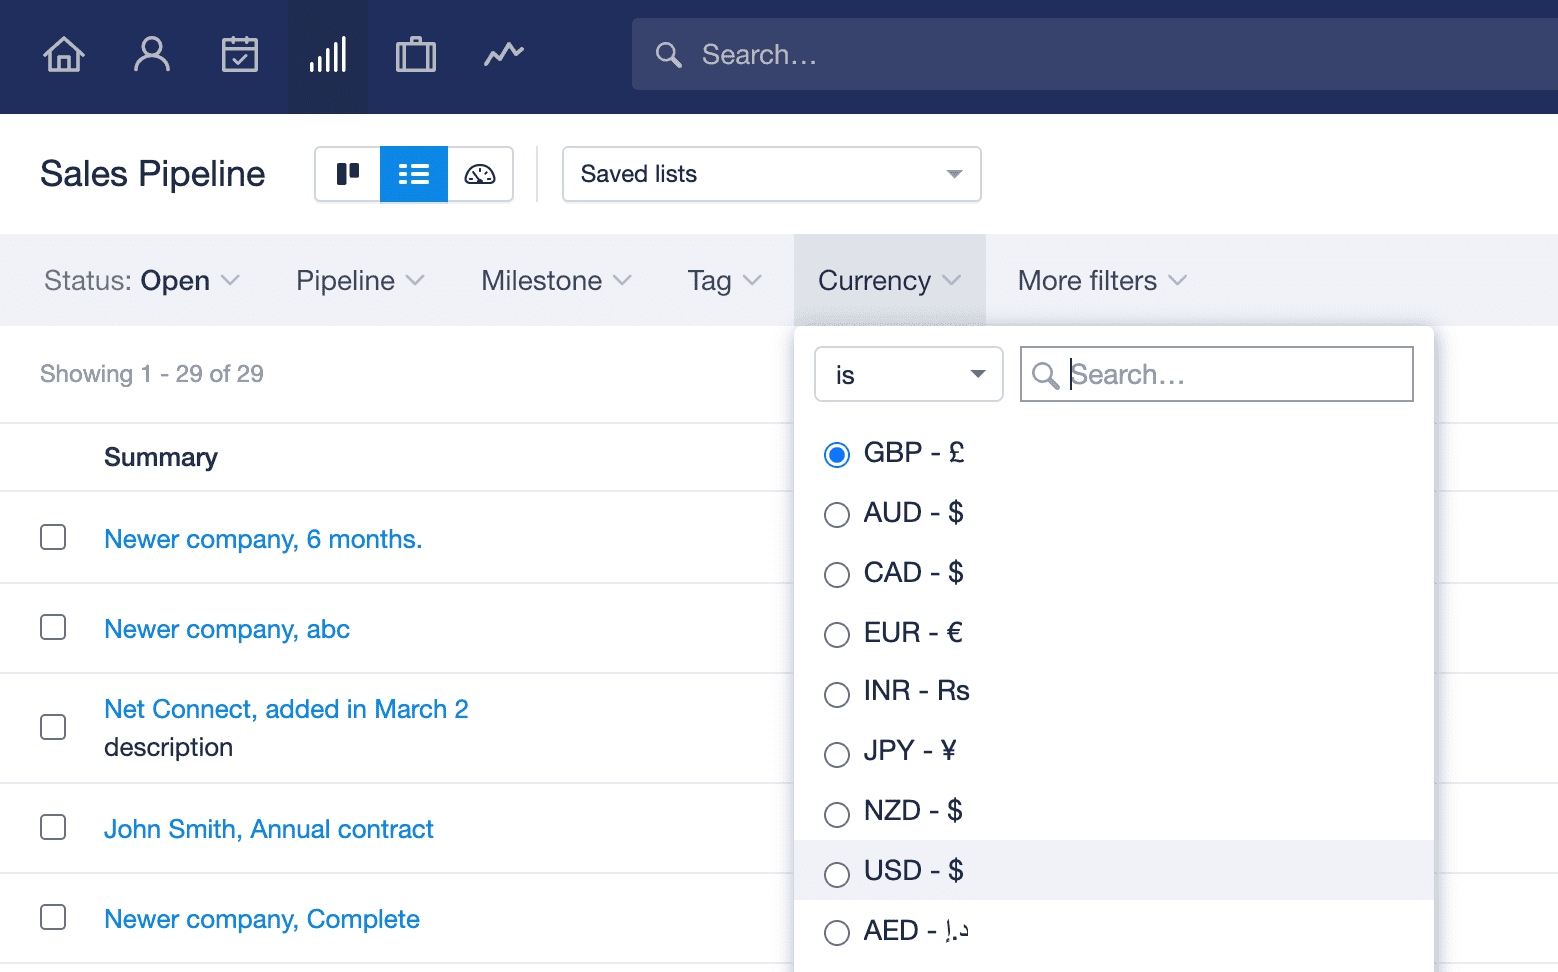Select the CAD - $ currency option

pyautogui.click(x=837, y=574)
